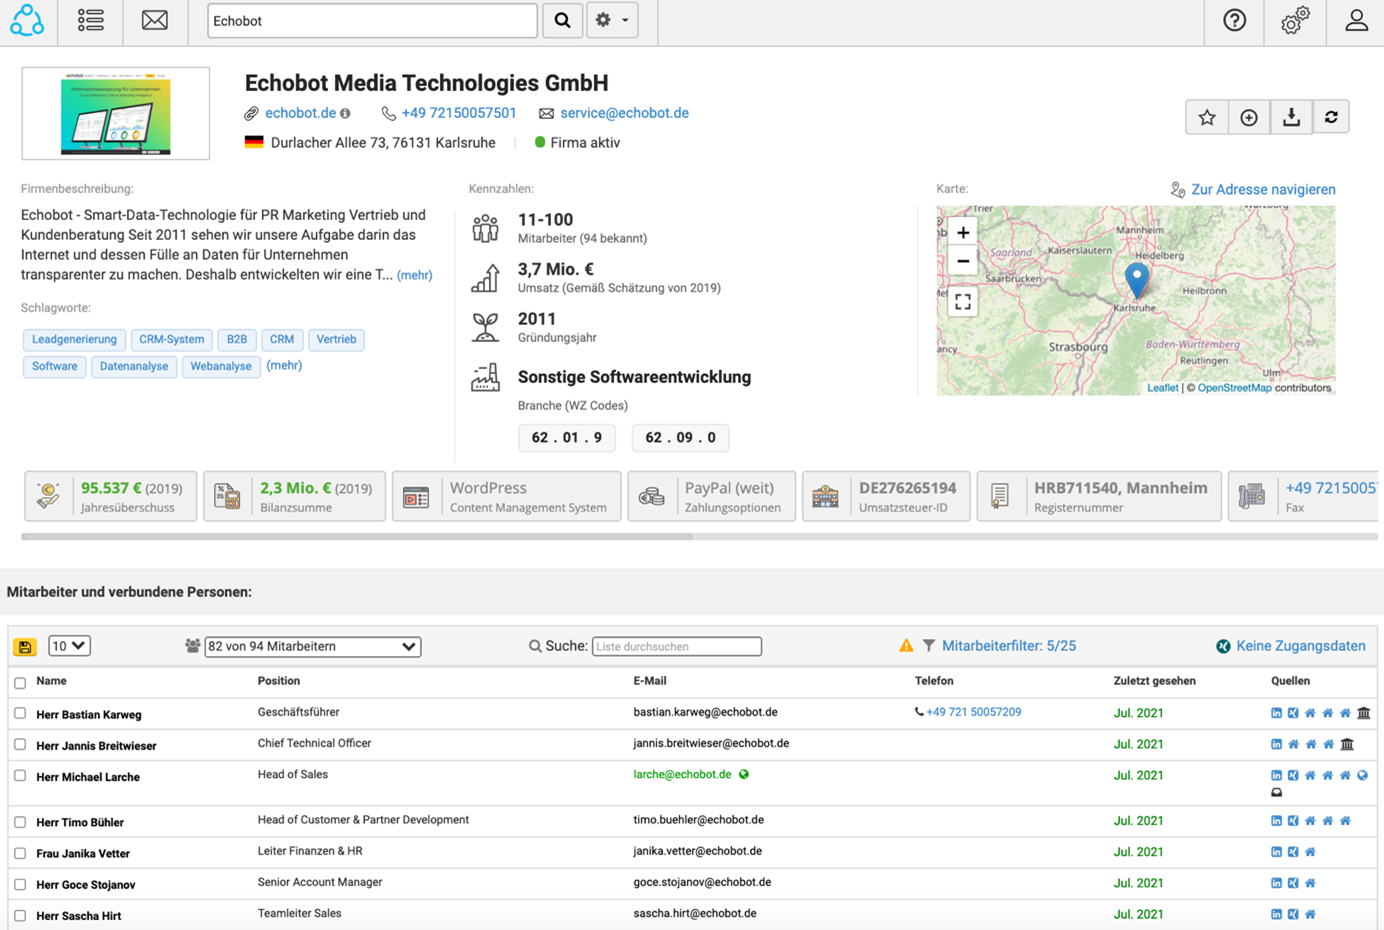This screenshot has width=1384, height=930.
Task: Click the refresh icon for company data
Action: 1331,117
